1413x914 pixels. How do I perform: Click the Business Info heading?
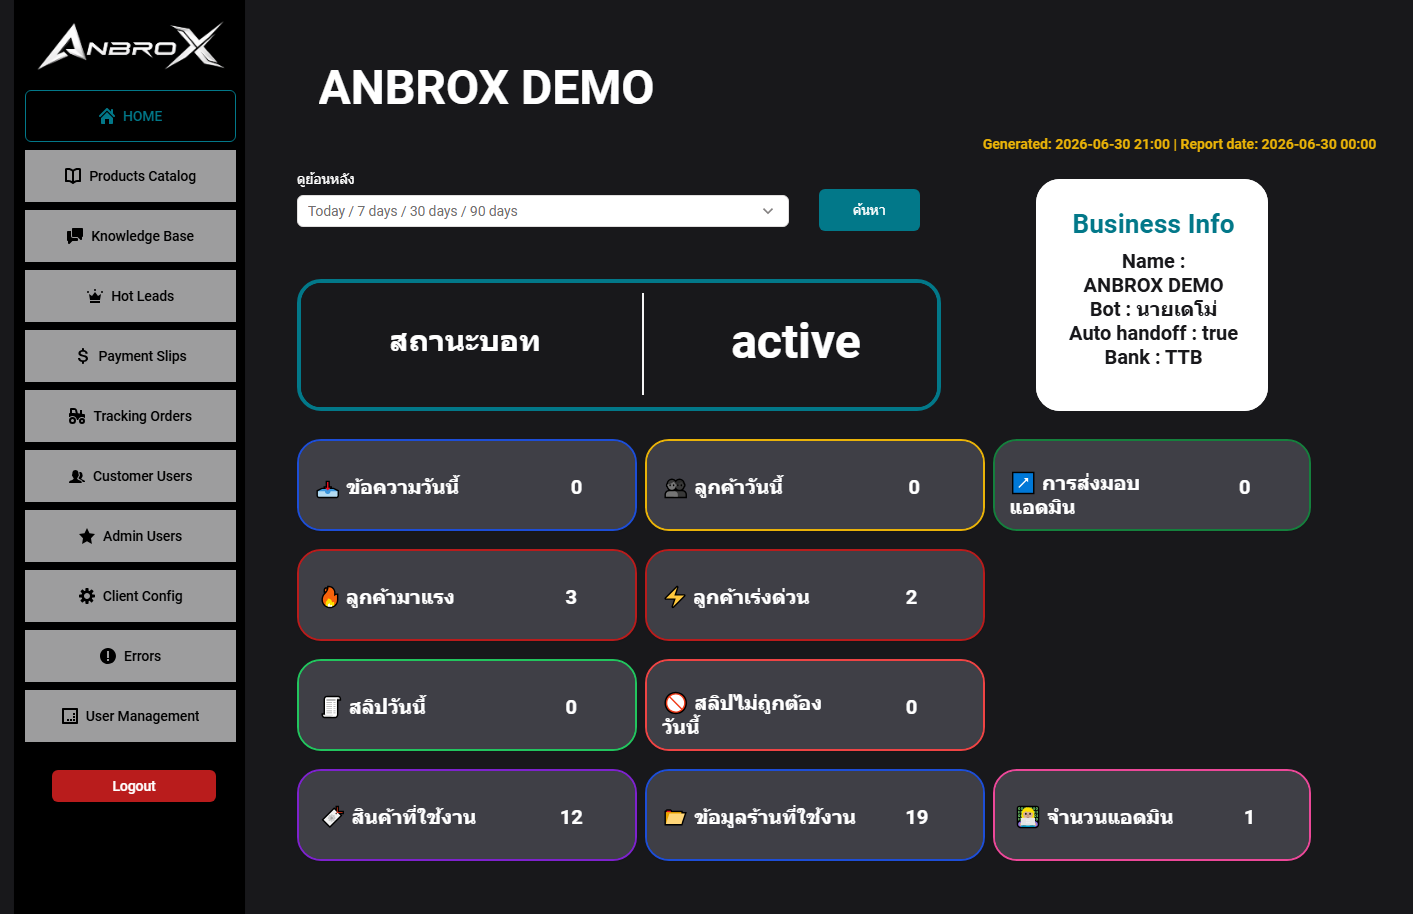click(1153, 224)
